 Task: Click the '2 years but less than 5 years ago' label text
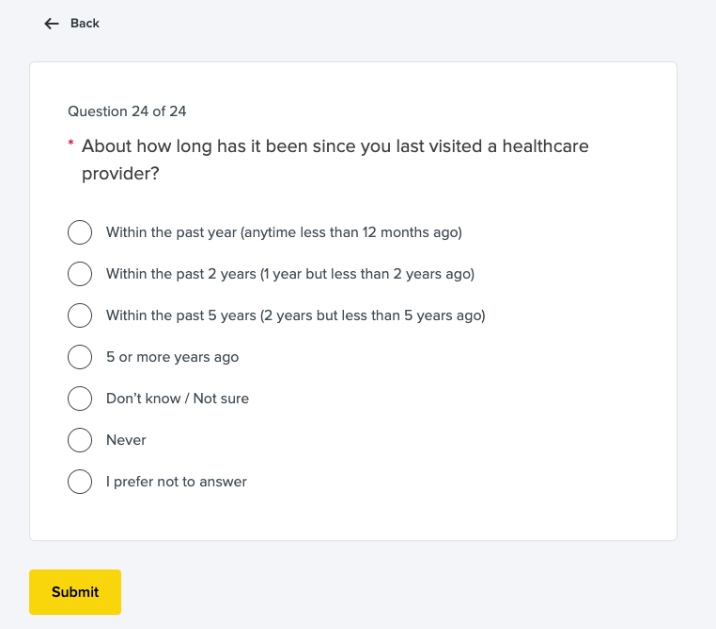point(372,315)
